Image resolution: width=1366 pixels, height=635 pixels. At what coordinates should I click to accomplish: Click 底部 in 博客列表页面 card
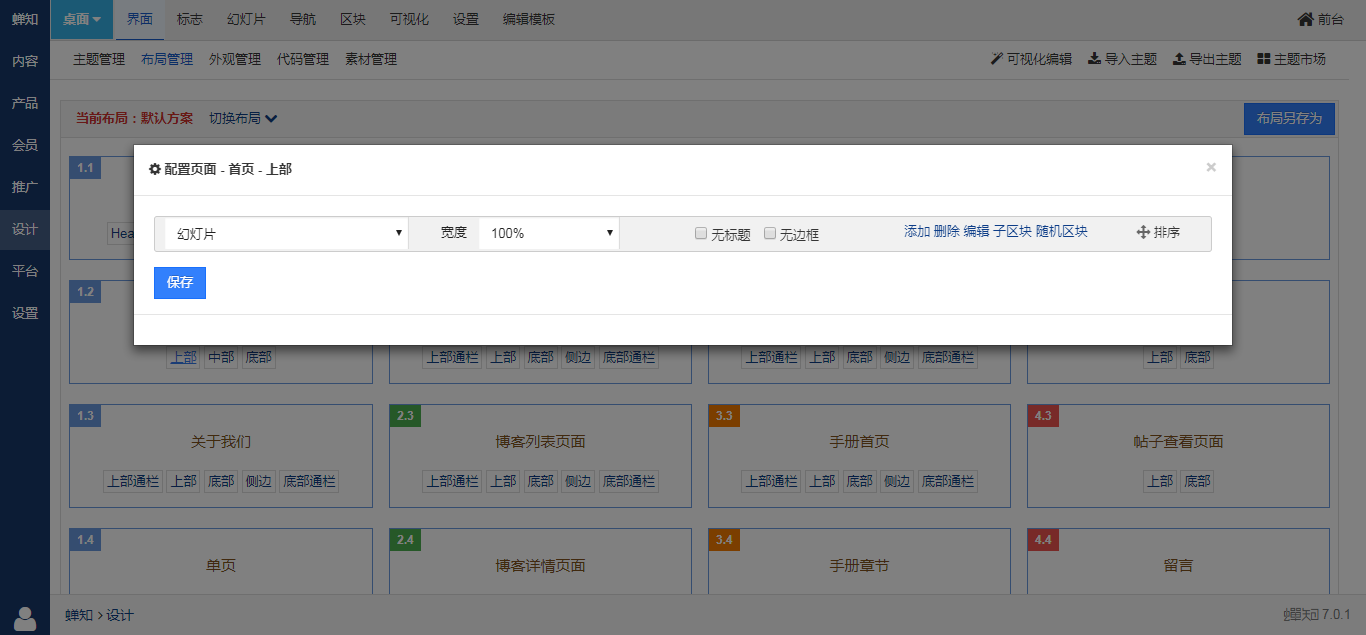coord(540,481)
